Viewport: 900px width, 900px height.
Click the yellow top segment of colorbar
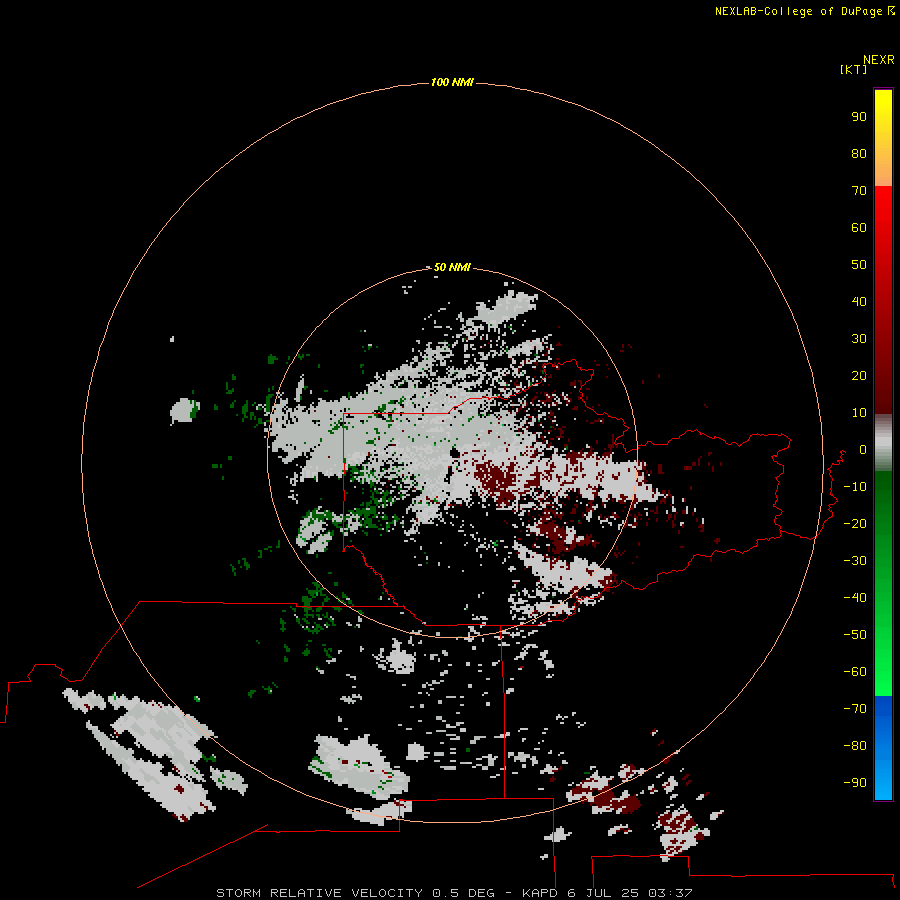(883, 138)
